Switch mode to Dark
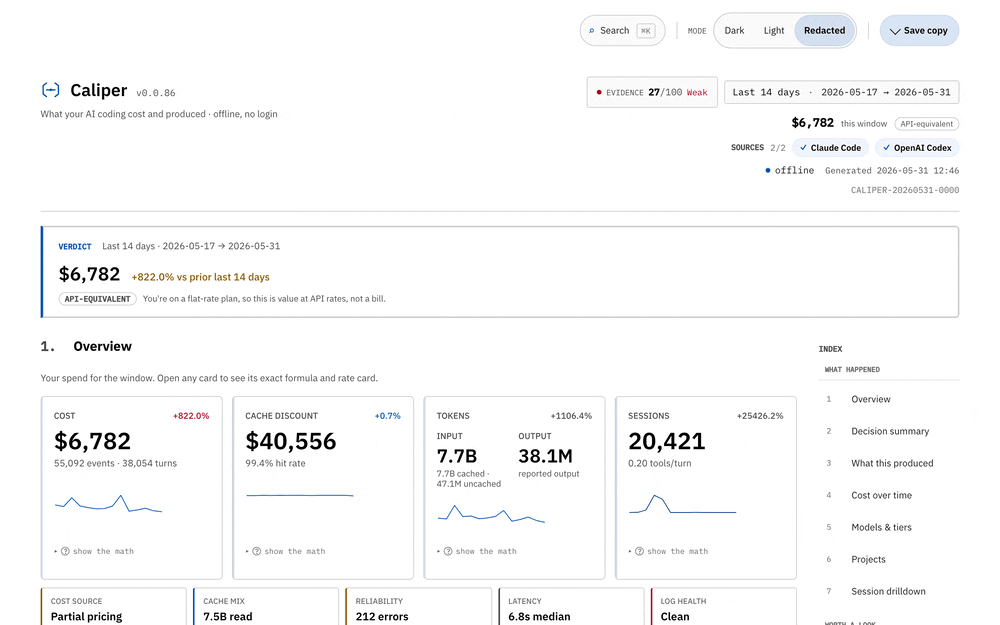Image resolution: width=1000 pixels, height=625 pixels. pyautogui.click(x=734, y=31)
